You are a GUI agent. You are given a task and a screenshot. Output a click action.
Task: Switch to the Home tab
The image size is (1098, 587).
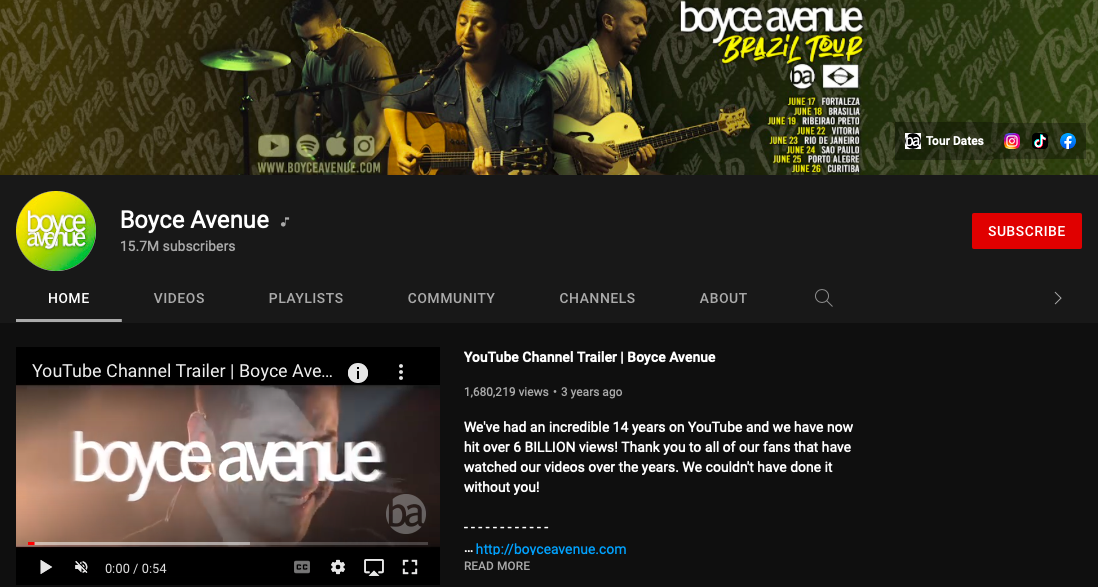[x=69, y=298]
